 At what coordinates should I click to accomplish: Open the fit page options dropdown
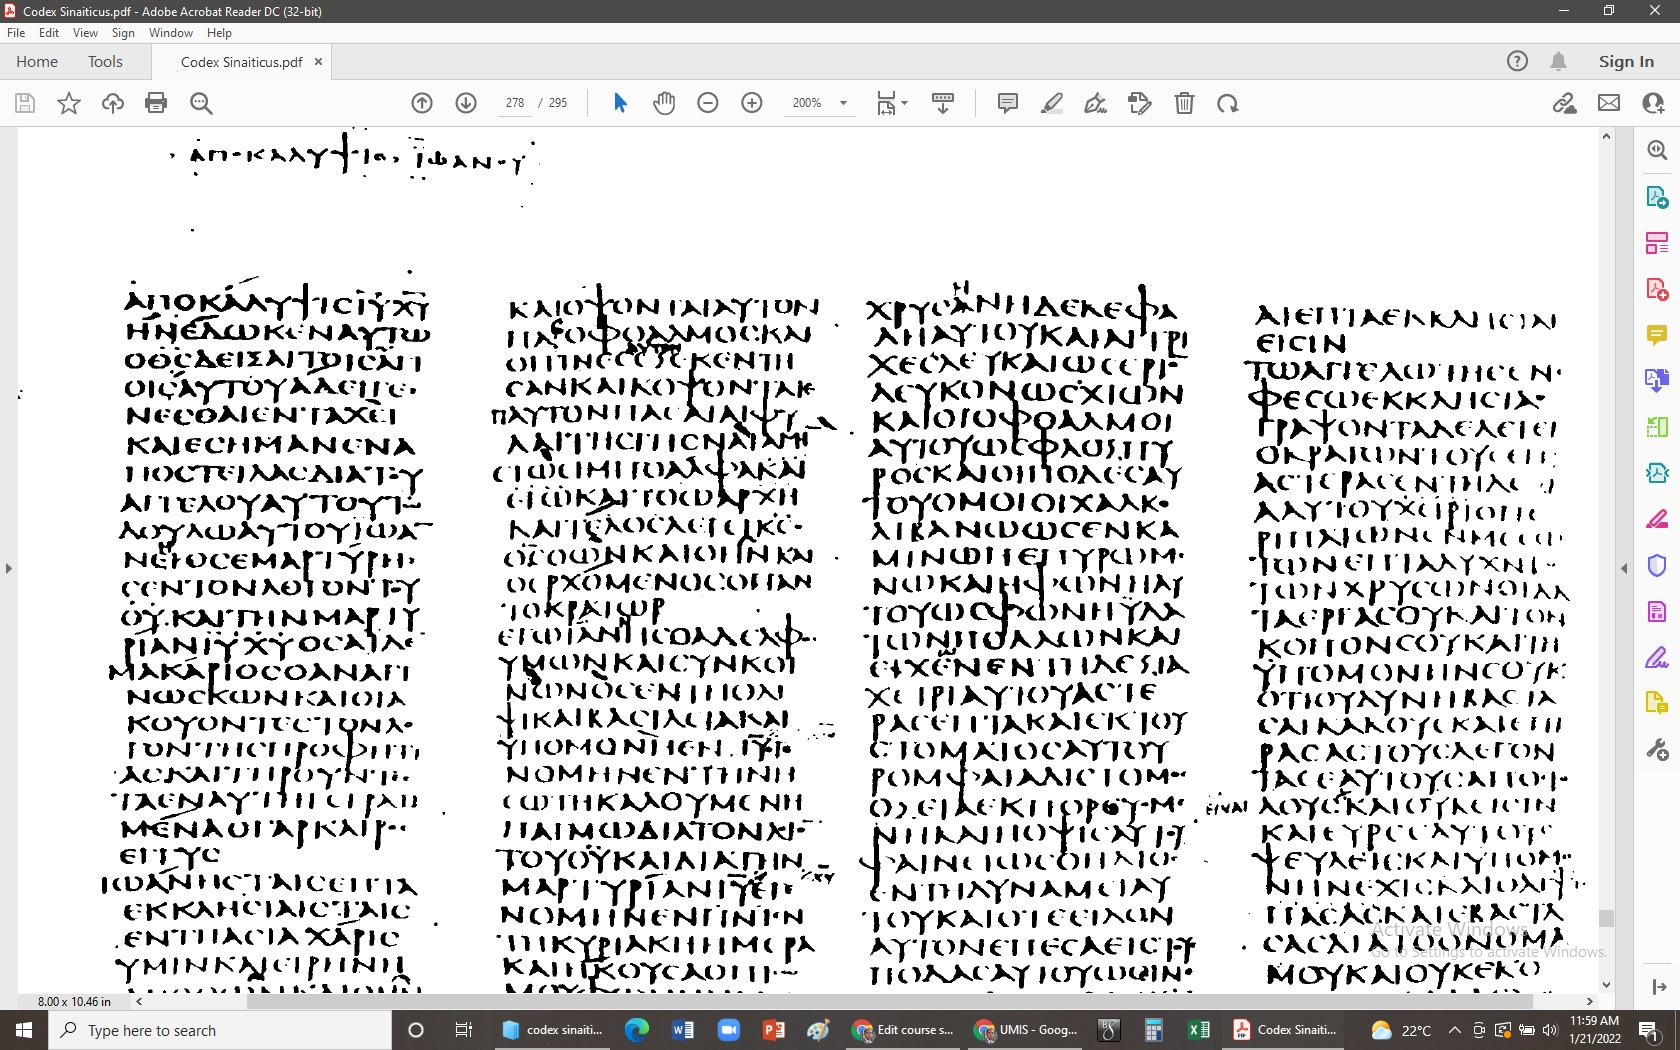(x=891, y=103)
